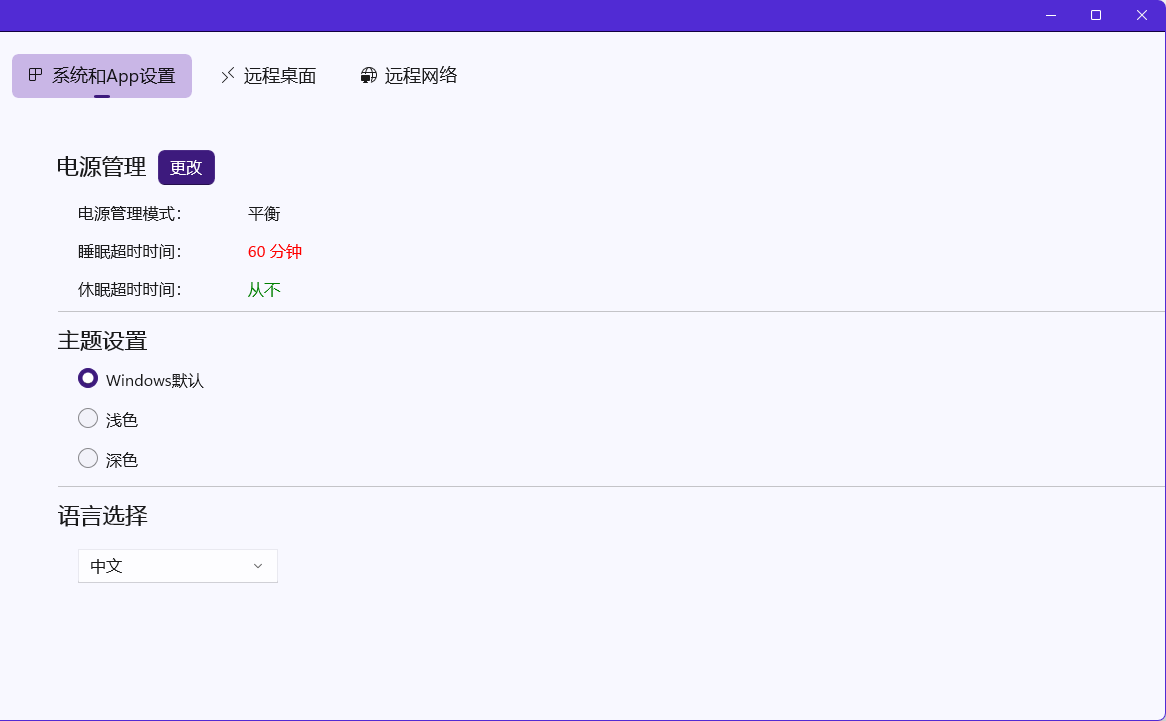Click the globe icon beside 远程网络
Viewport: 1166px width, 721px height.
click(369, 75)
